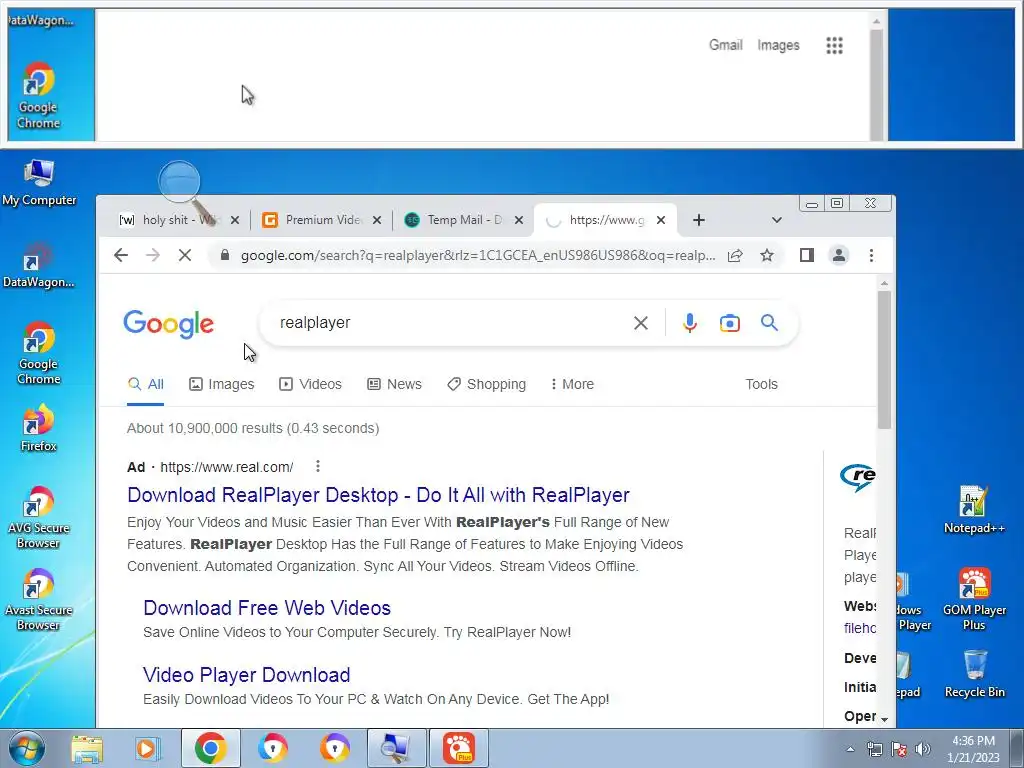1024x768 pixels.
Task: Open the Google Chrome desktop shortcut
Action: tap(39, 353)
